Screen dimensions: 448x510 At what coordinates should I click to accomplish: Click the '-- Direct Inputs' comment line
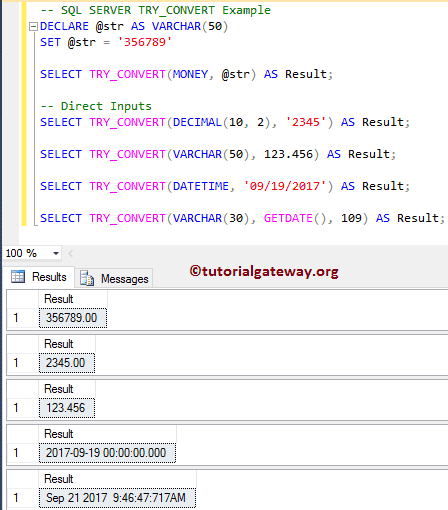pos(96,106)
